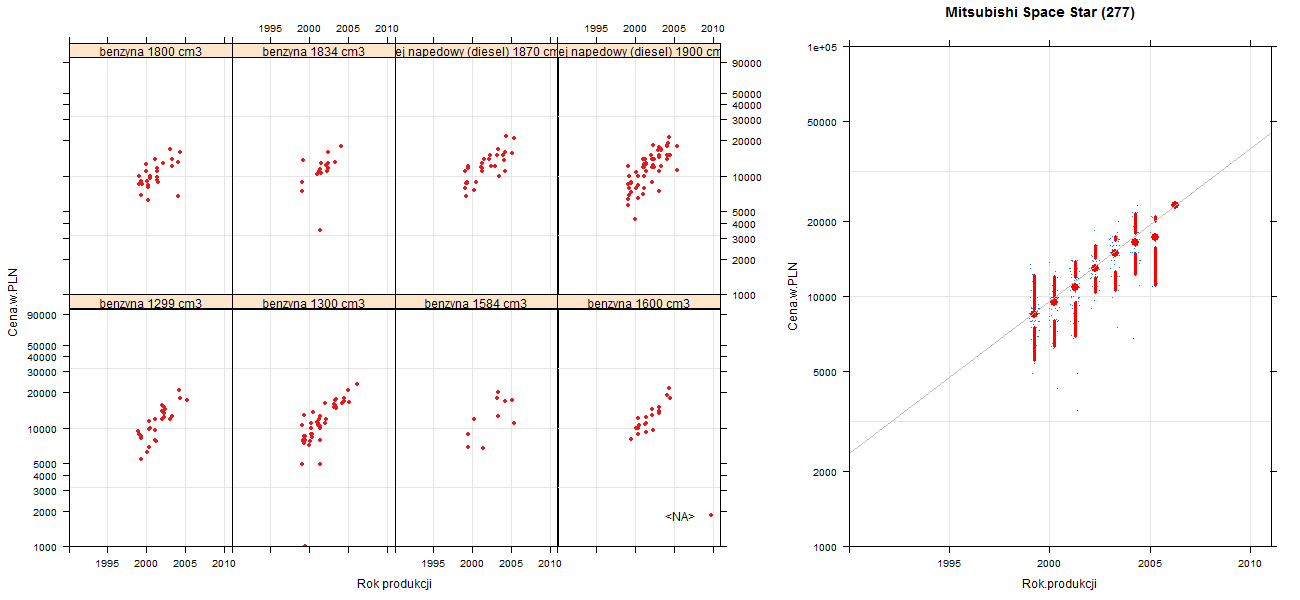
Task: Click the 'Rok.produkcji' label under the Mitsubishi chart
Action: coord(1060,584)
